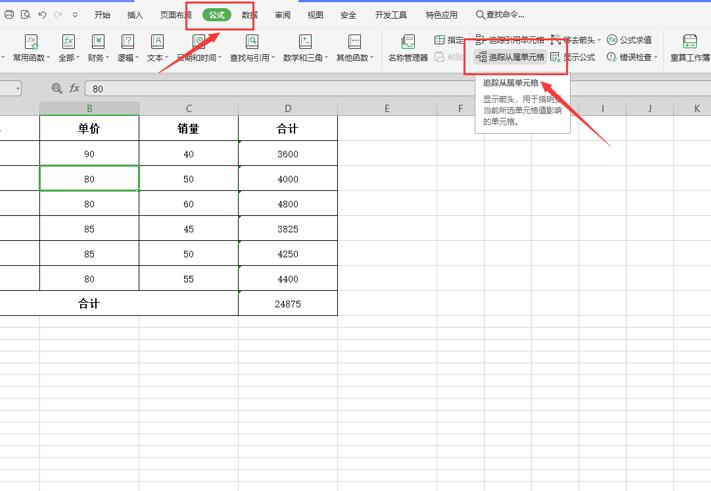This screenshot has height=491, width=711.
Task: Click the cell containing 4800
Action: (288, 204)
